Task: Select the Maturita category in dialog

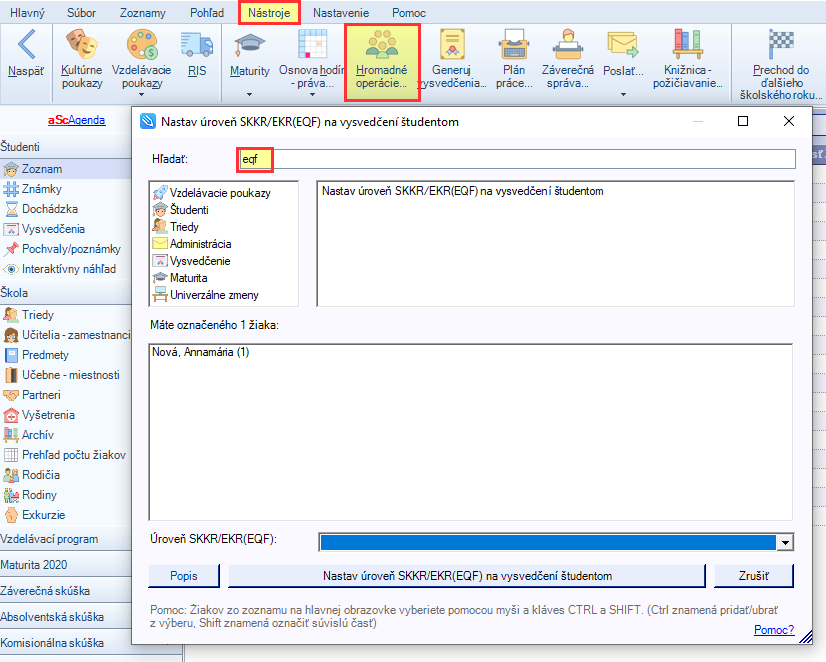Action: 180,278
